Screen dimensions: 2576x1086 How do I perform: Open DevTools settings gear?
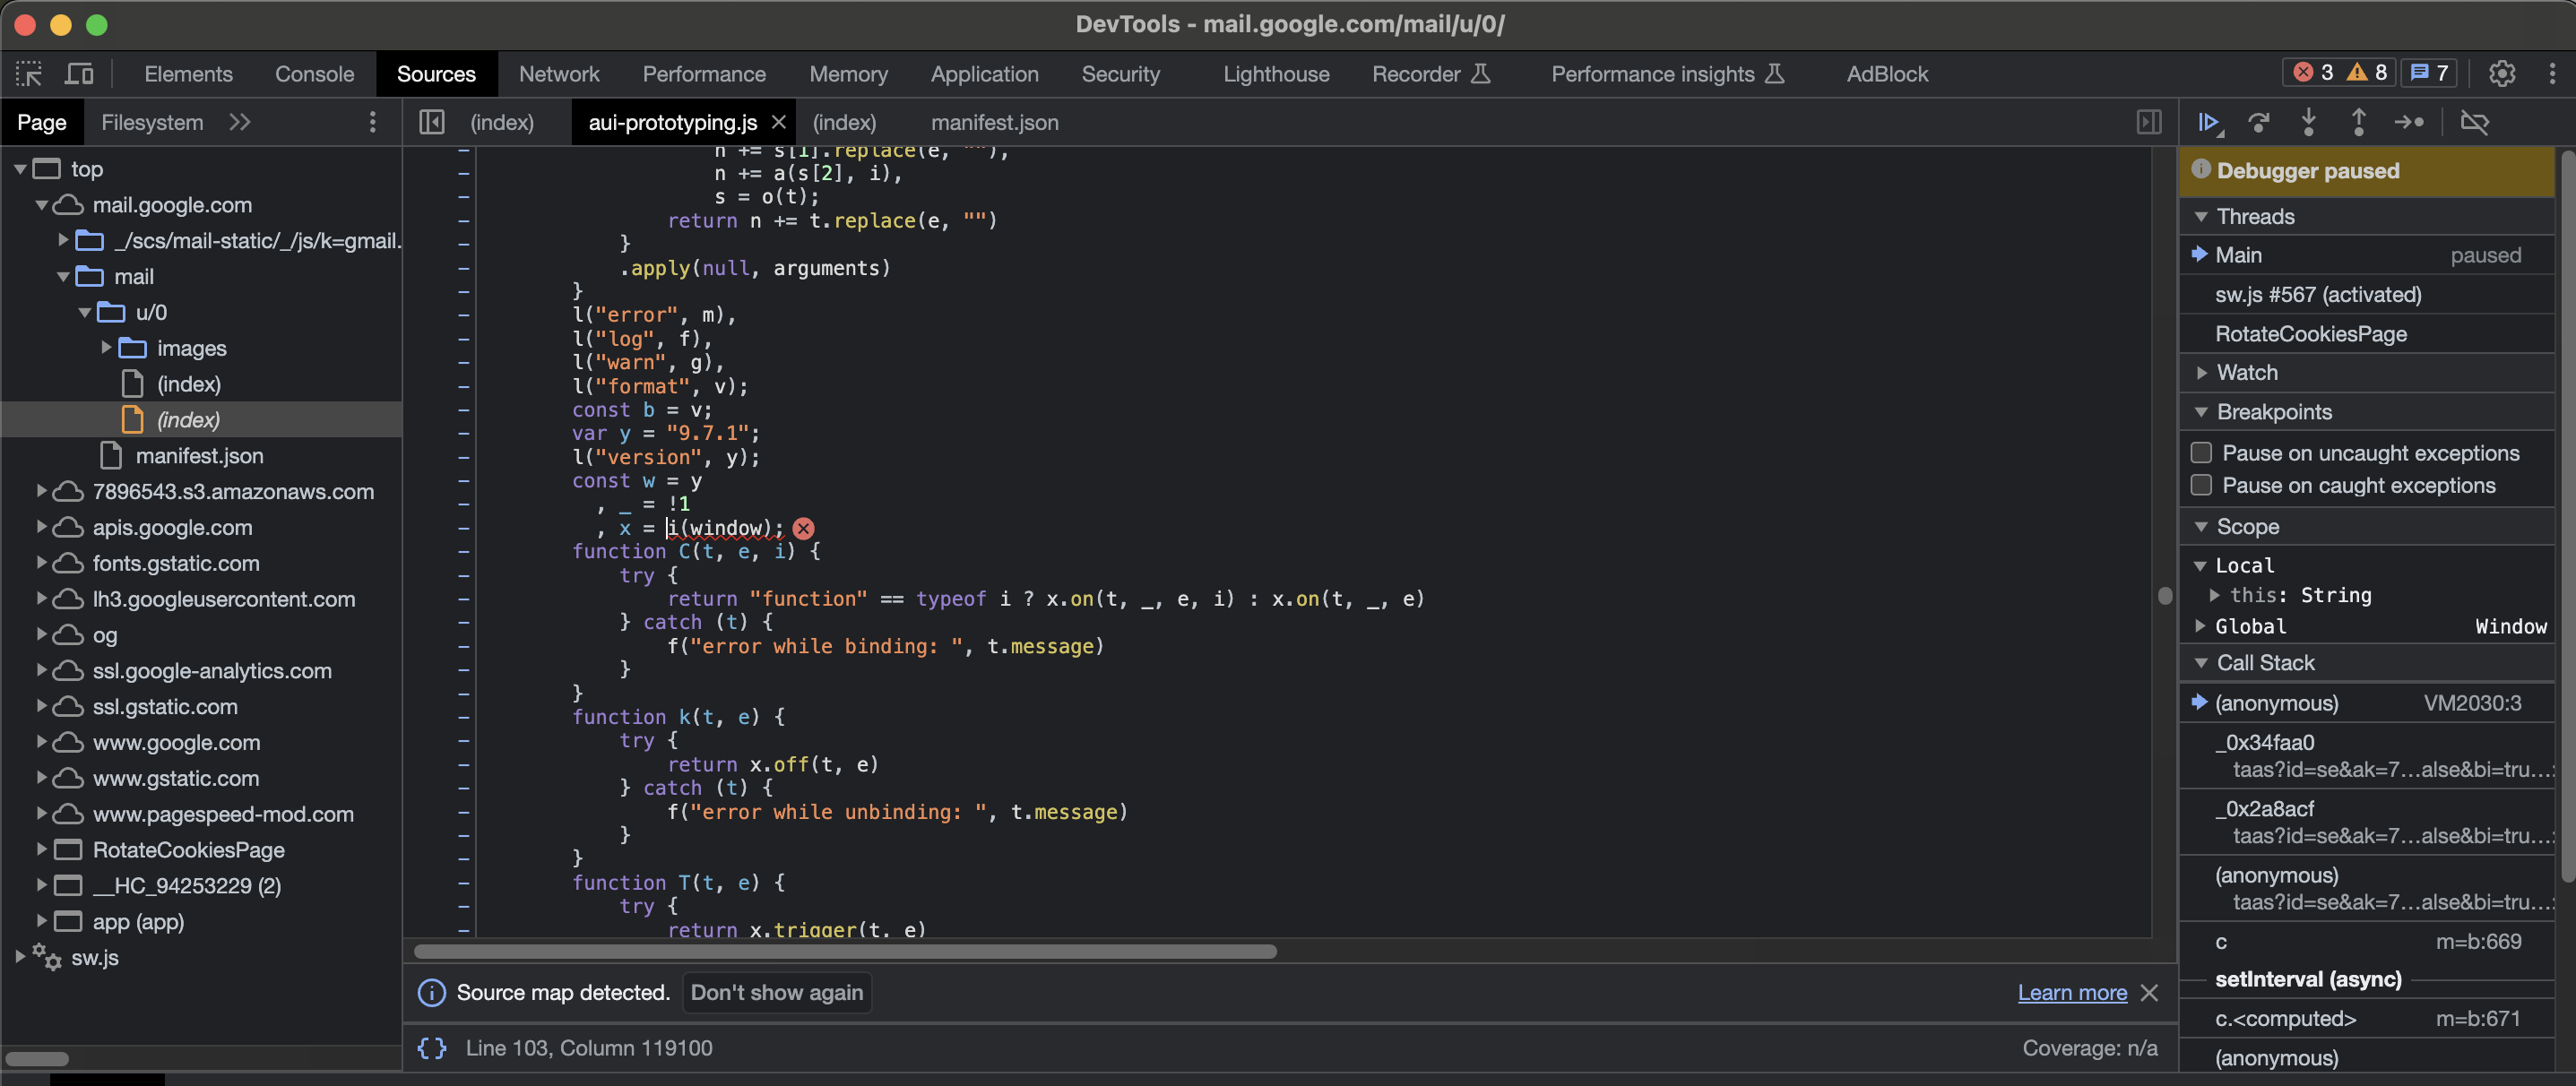(2501, 73)
